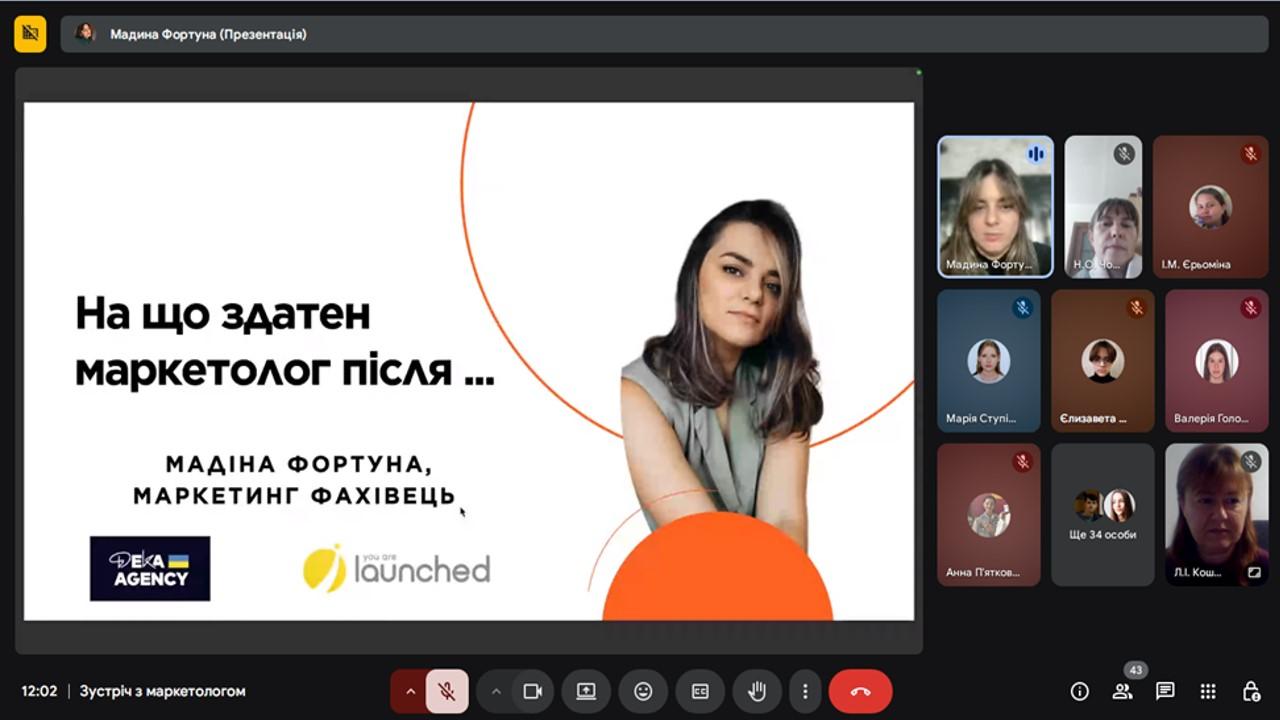Select Валерія Голо... participant tile
Viewport: 1280px width, 720px height.
click(x=1217, y=361)
